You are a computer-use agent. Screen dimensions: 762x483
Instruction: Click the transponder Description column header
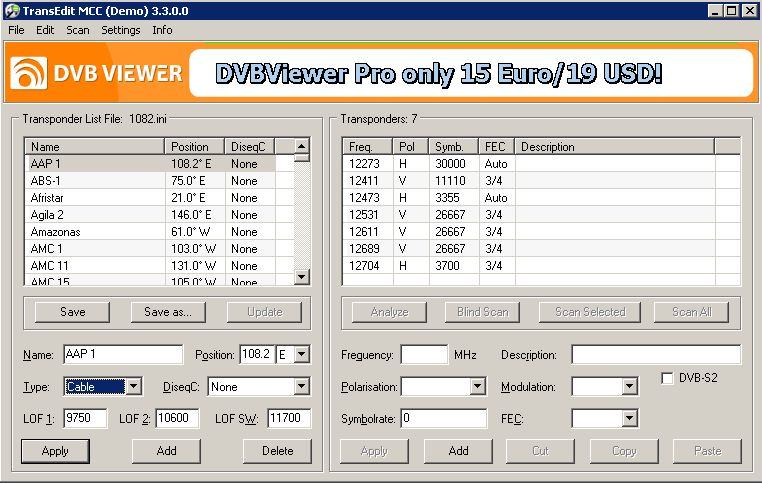point(615,147)
